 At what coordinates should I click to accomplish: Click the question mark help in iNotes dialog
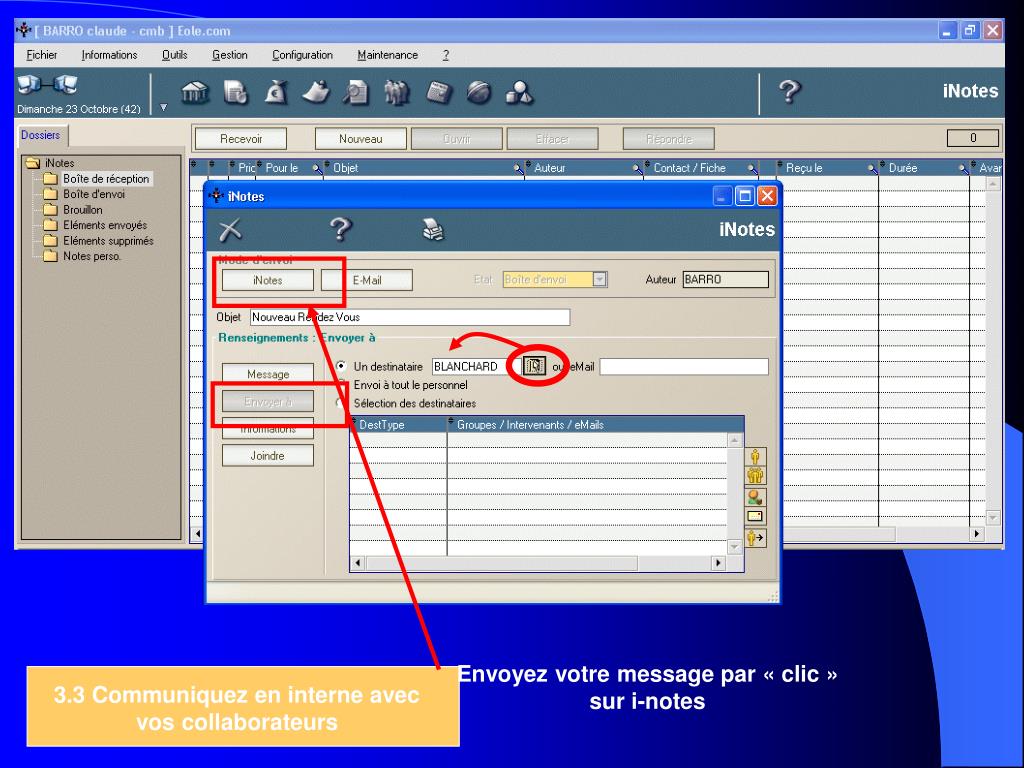(x=340, y=229)
